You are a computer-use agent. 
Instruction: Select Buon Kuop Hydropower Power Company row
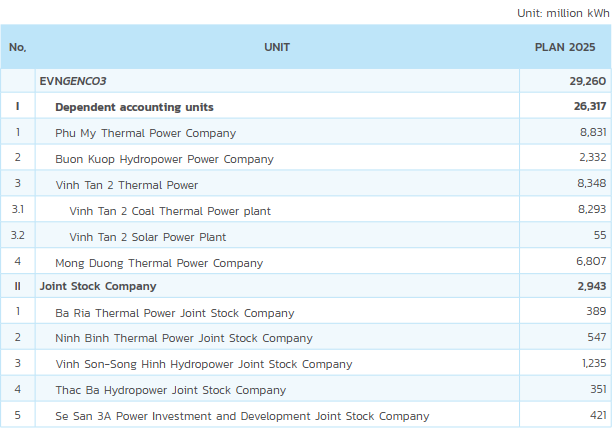click(306, 158)
